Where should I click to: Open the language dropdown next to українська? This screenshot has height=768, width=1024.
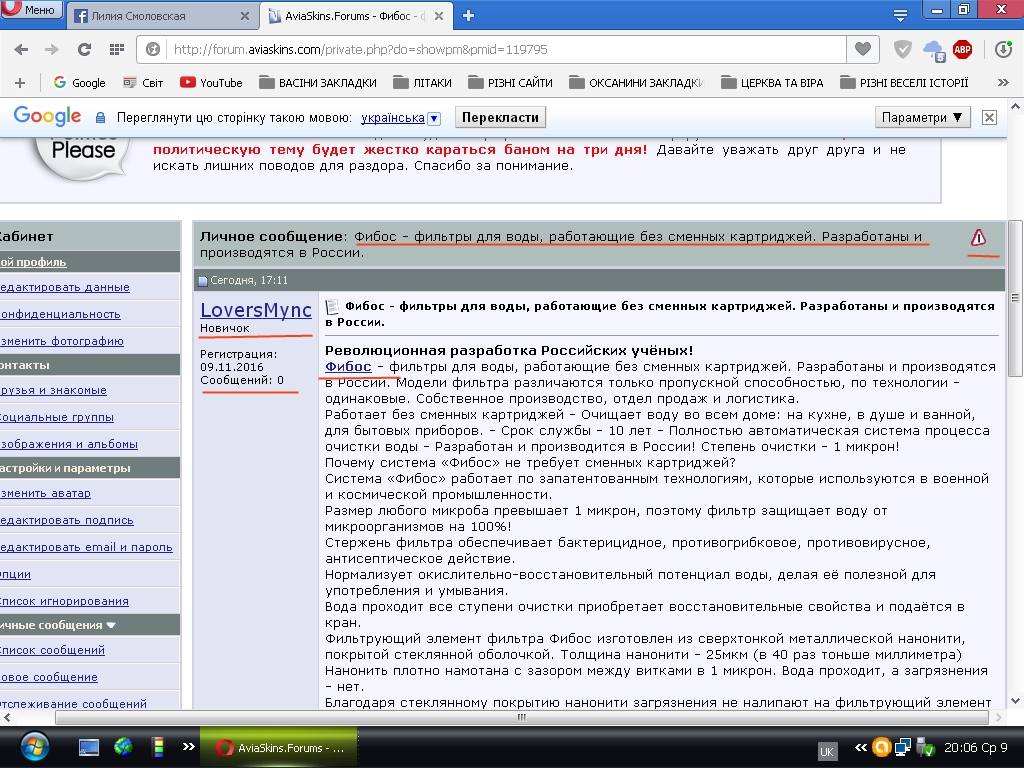(434, 118)
